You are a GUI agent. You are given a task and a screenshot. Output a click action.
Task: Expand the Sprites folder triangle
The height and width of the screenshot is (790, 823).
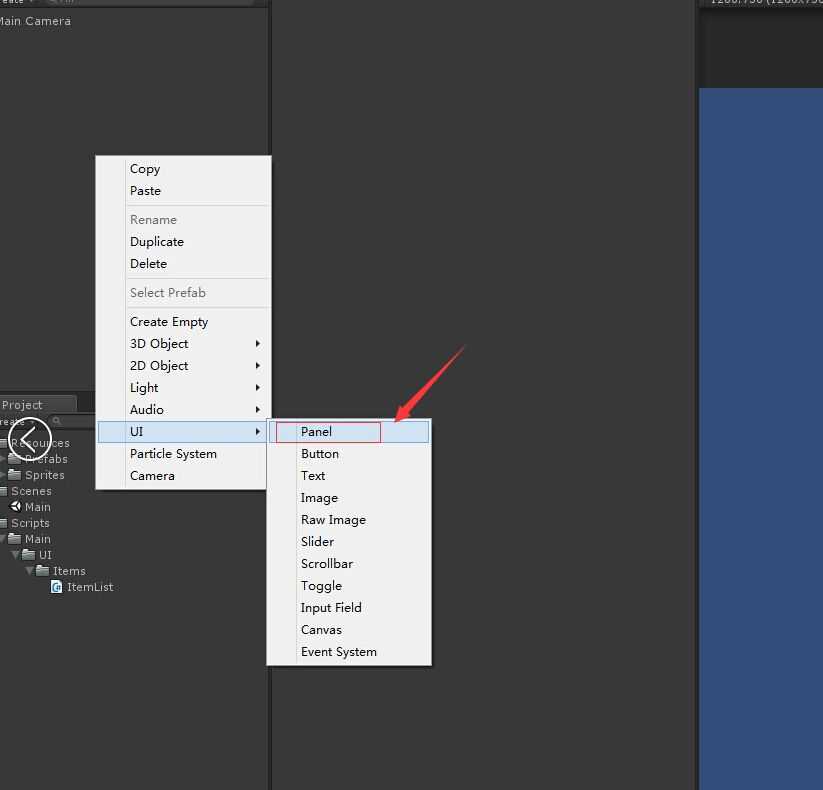[3, 475]
